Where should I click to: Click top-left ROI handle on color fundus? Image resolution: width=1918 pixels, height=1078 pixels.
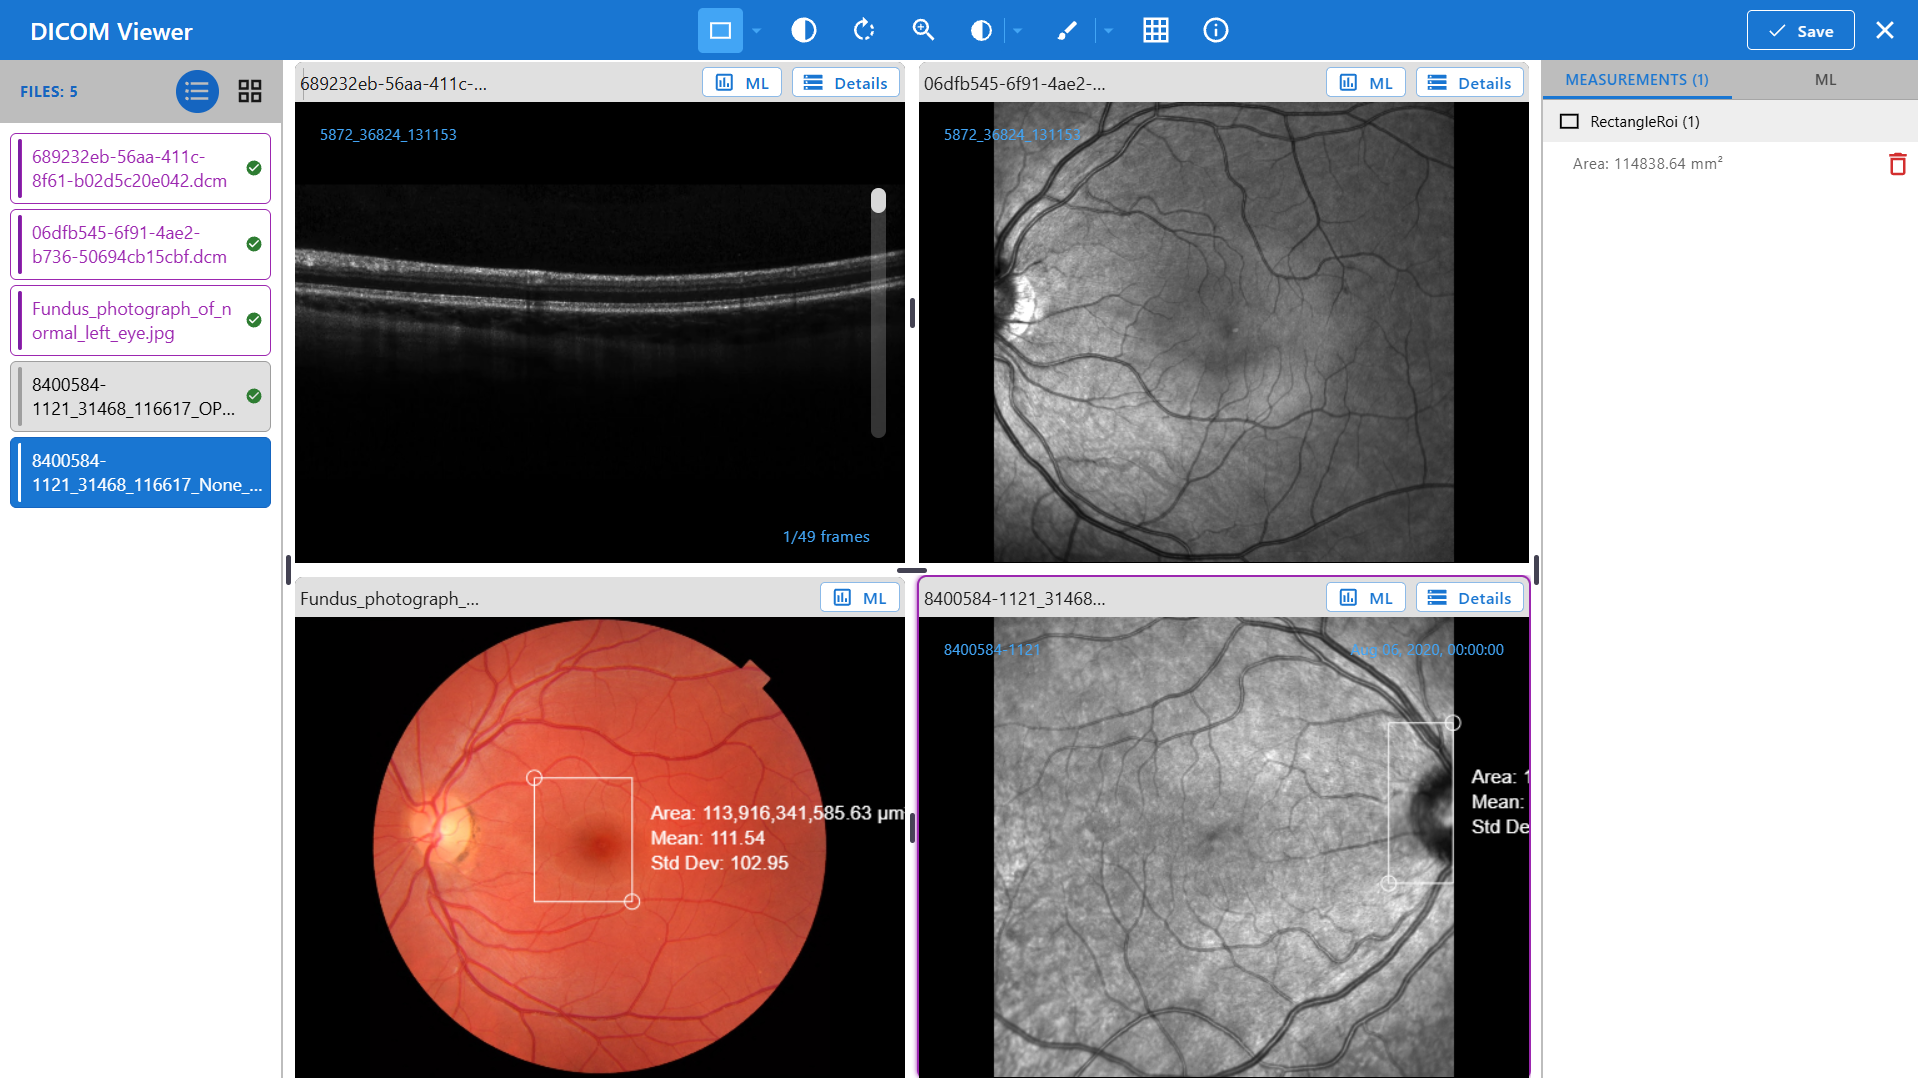click(535, 778)
